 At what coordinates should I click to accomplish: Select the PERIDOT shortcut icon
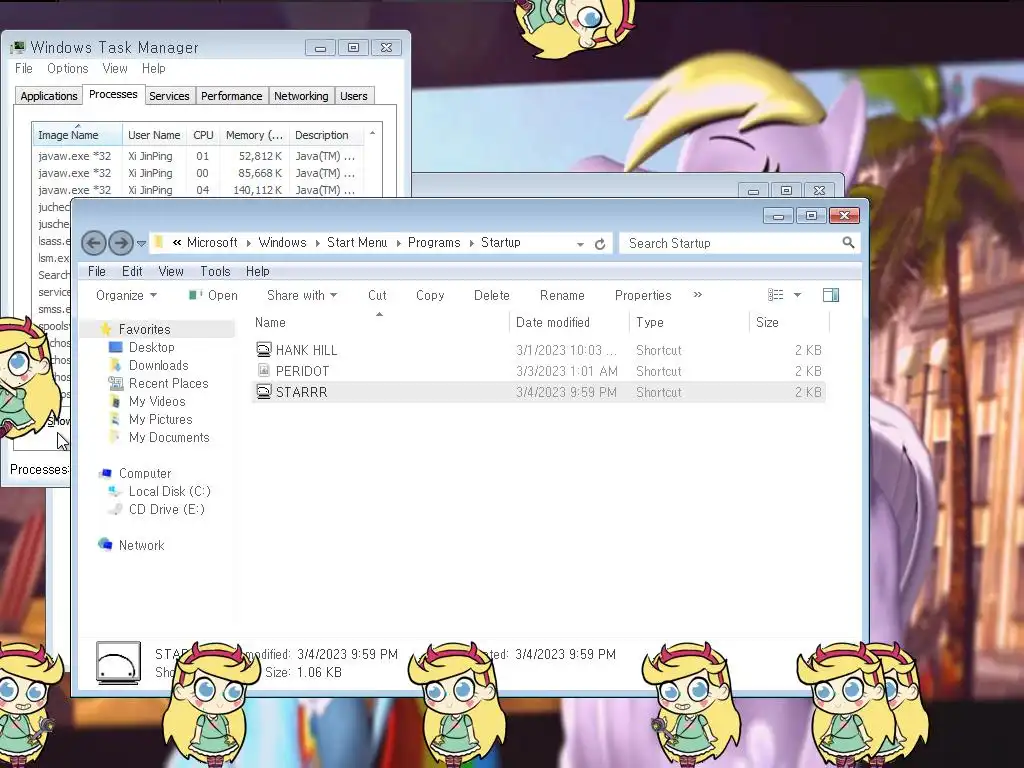click(x=263, y=370)
